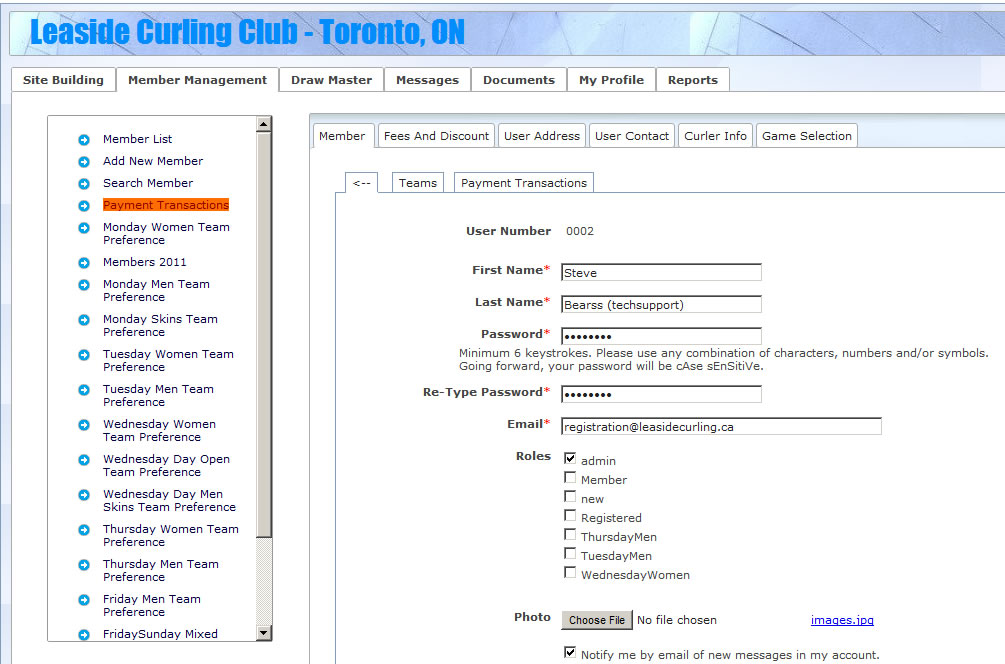Click the arrow icon beside Member List

[x=84, y=140]
